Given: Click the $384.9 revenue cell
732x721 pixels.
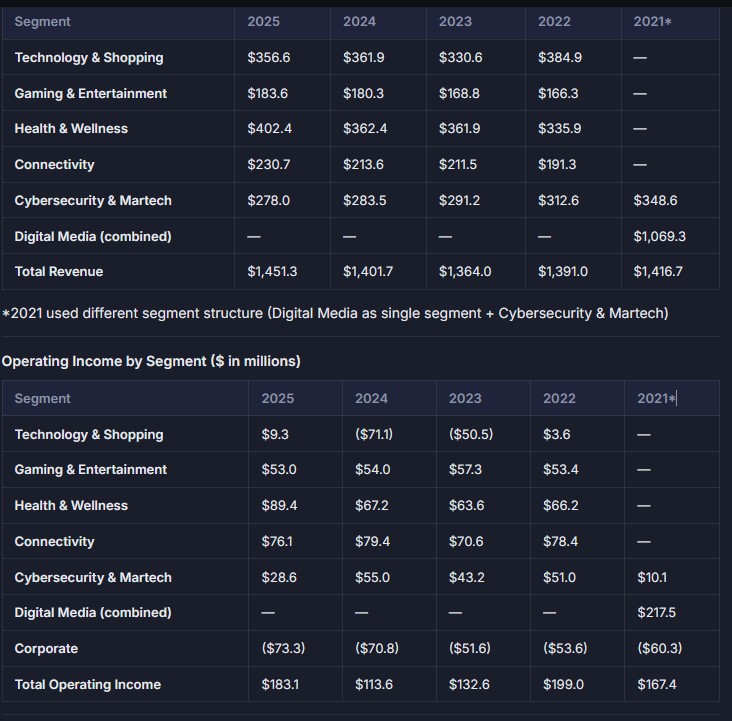Looking at the screenshot, I should pos(560,57).
